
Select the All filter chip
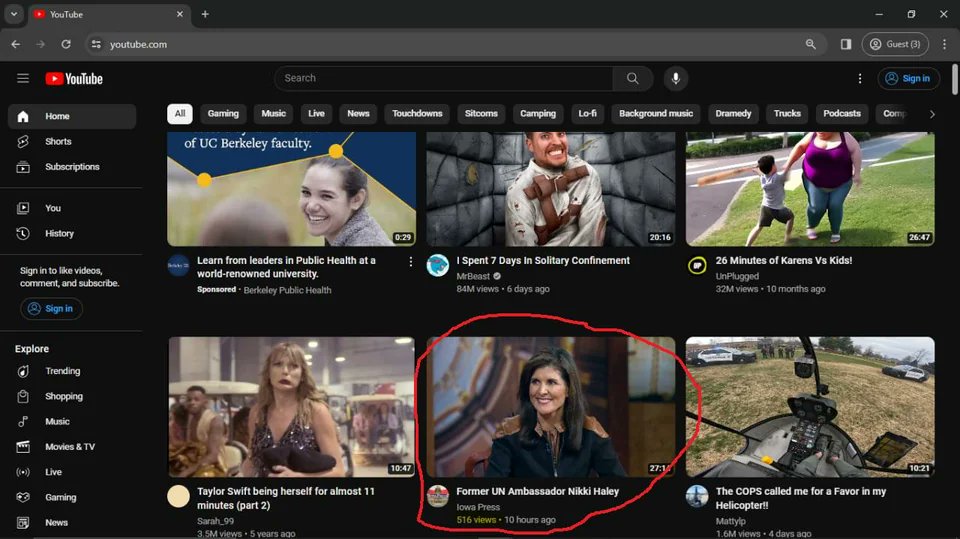180,113
